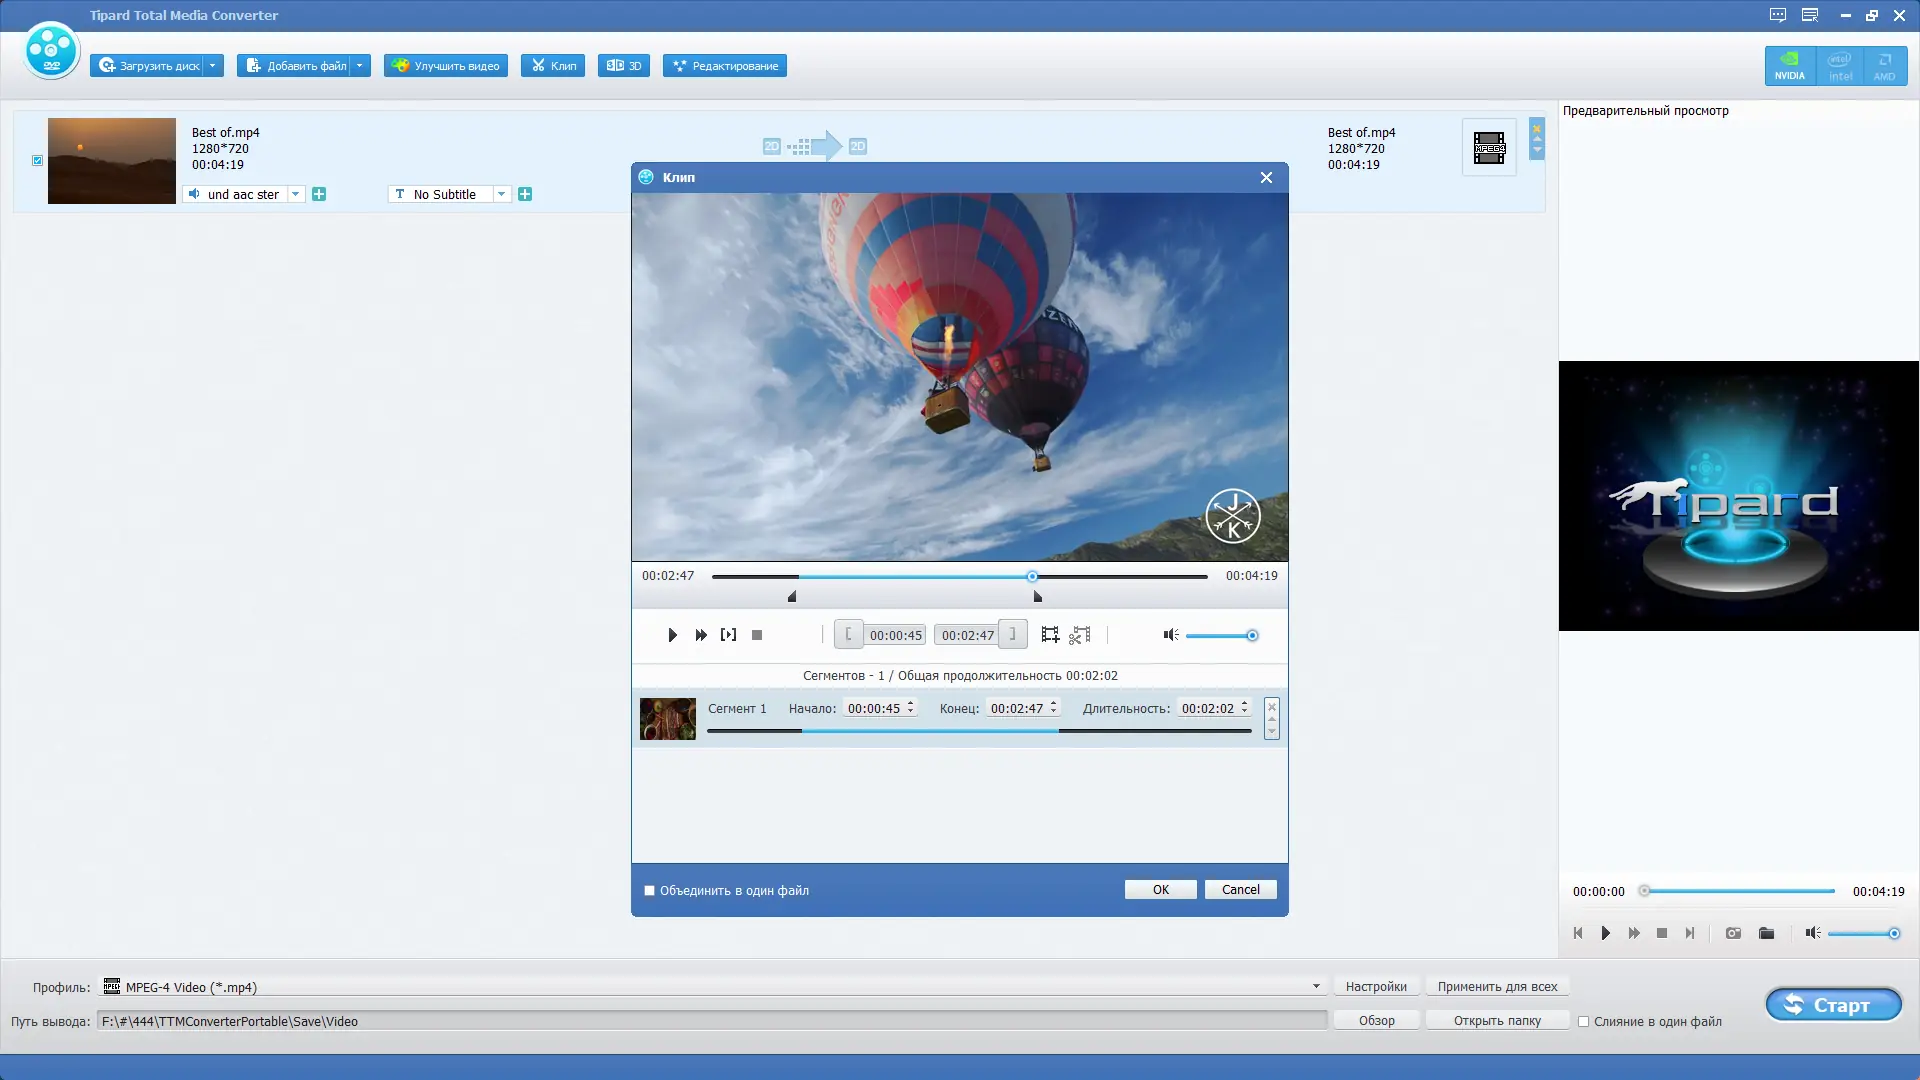
Task: Open snapshot folder icon in preview panel
Action: tap(1766, 933)
